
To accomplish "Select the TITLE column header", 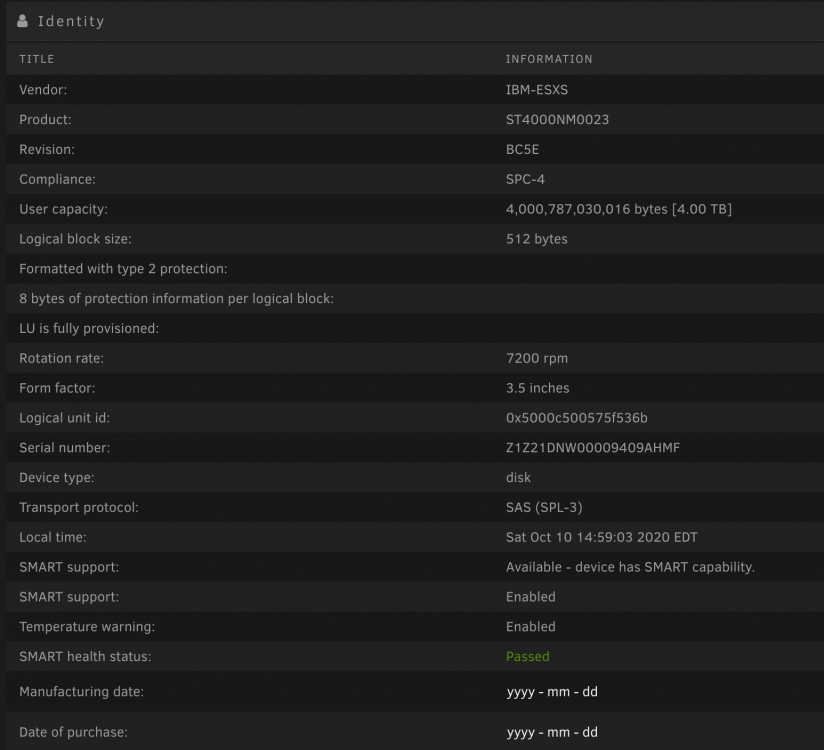I will point(37,59).
